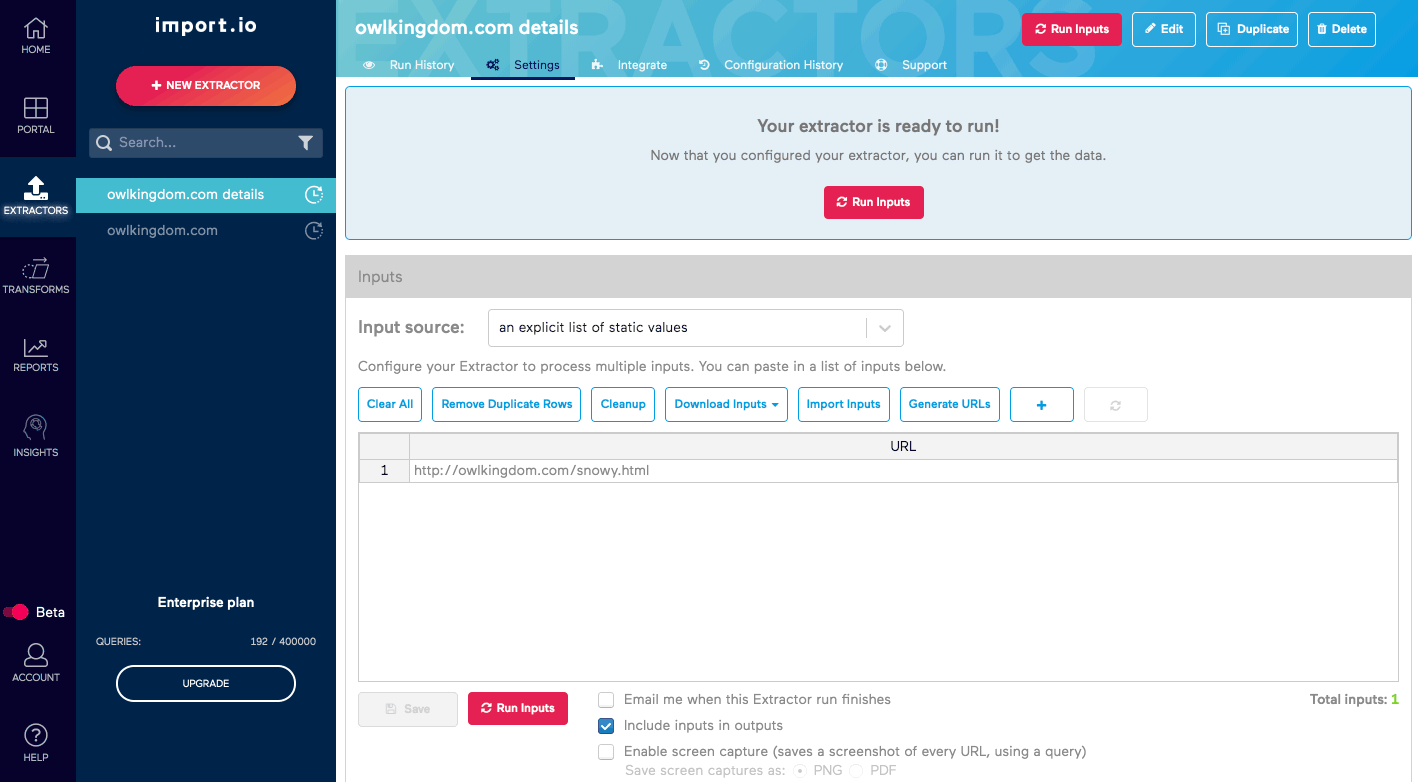The image size is (1418, 782).
Task: Click the Upgrade button
Action: [205, 683]
